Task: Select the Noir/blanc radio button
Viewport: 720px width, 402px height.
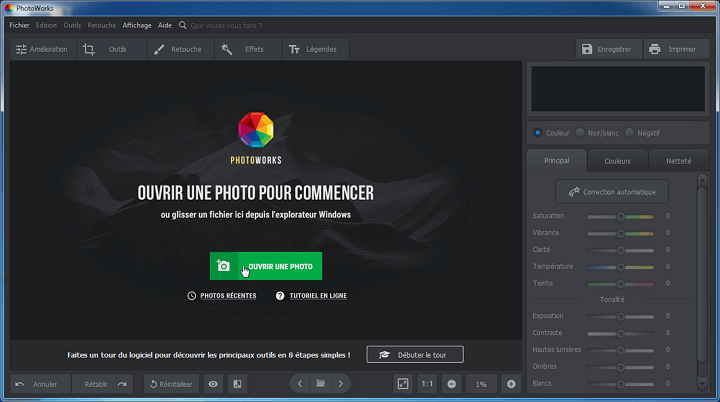Action: tap(580, 133)
